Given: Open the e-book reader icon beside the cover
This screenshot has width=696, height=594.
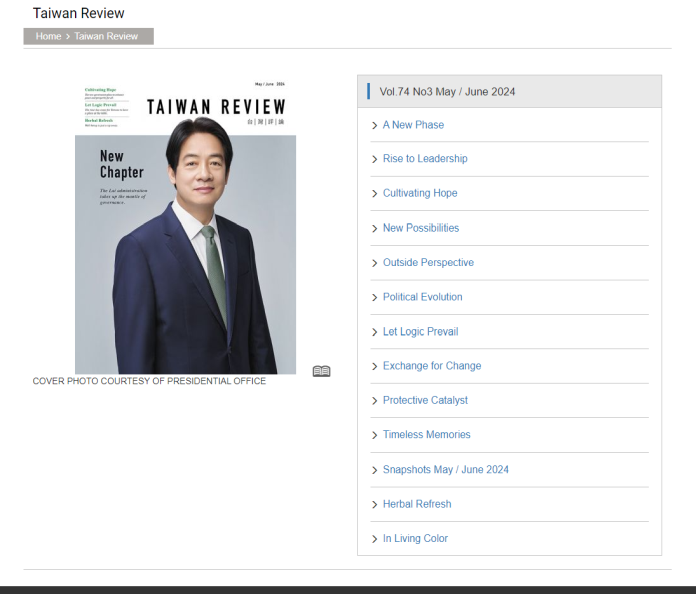Looking at the screenshot, I should (321, 371).
